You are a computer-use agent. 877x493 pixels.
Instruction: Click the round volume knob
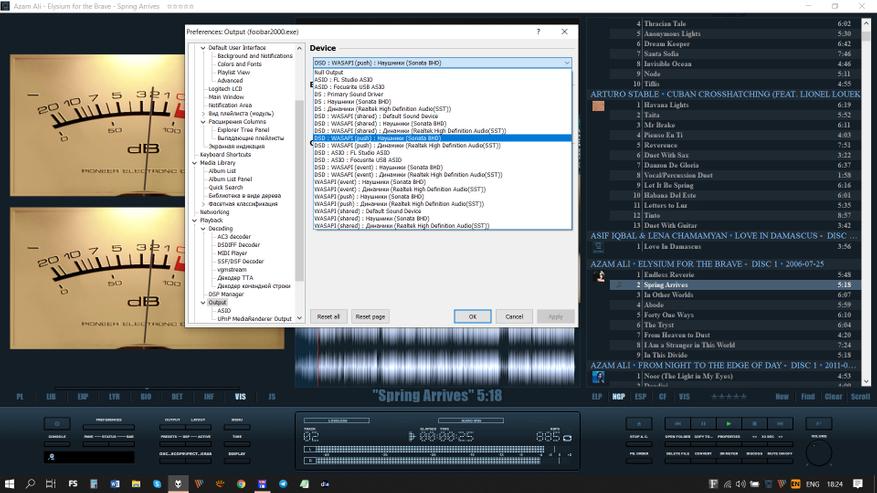819,453
